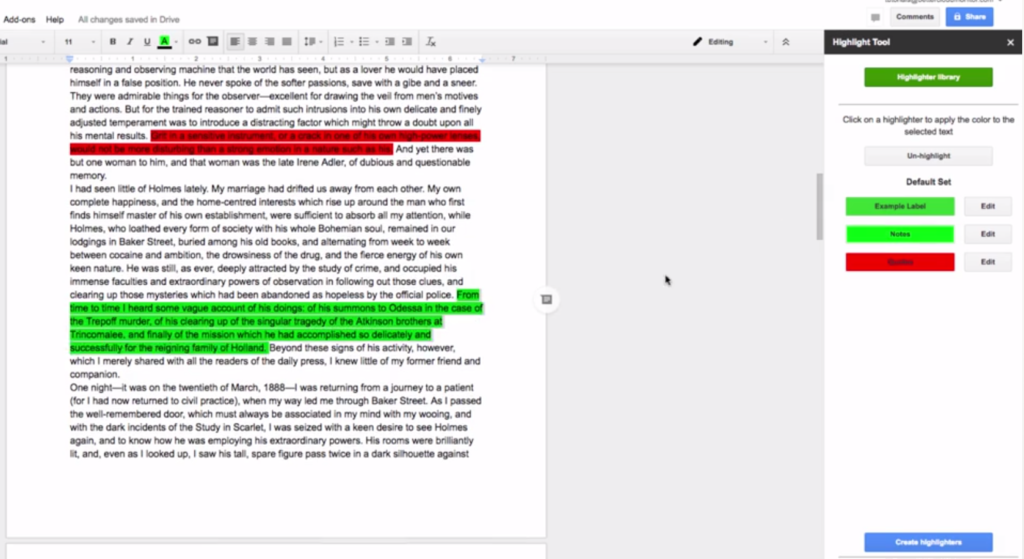This screenshot has height=559, width=1024.
Task: Decrease the indent
Action: [x=390, y=42]
